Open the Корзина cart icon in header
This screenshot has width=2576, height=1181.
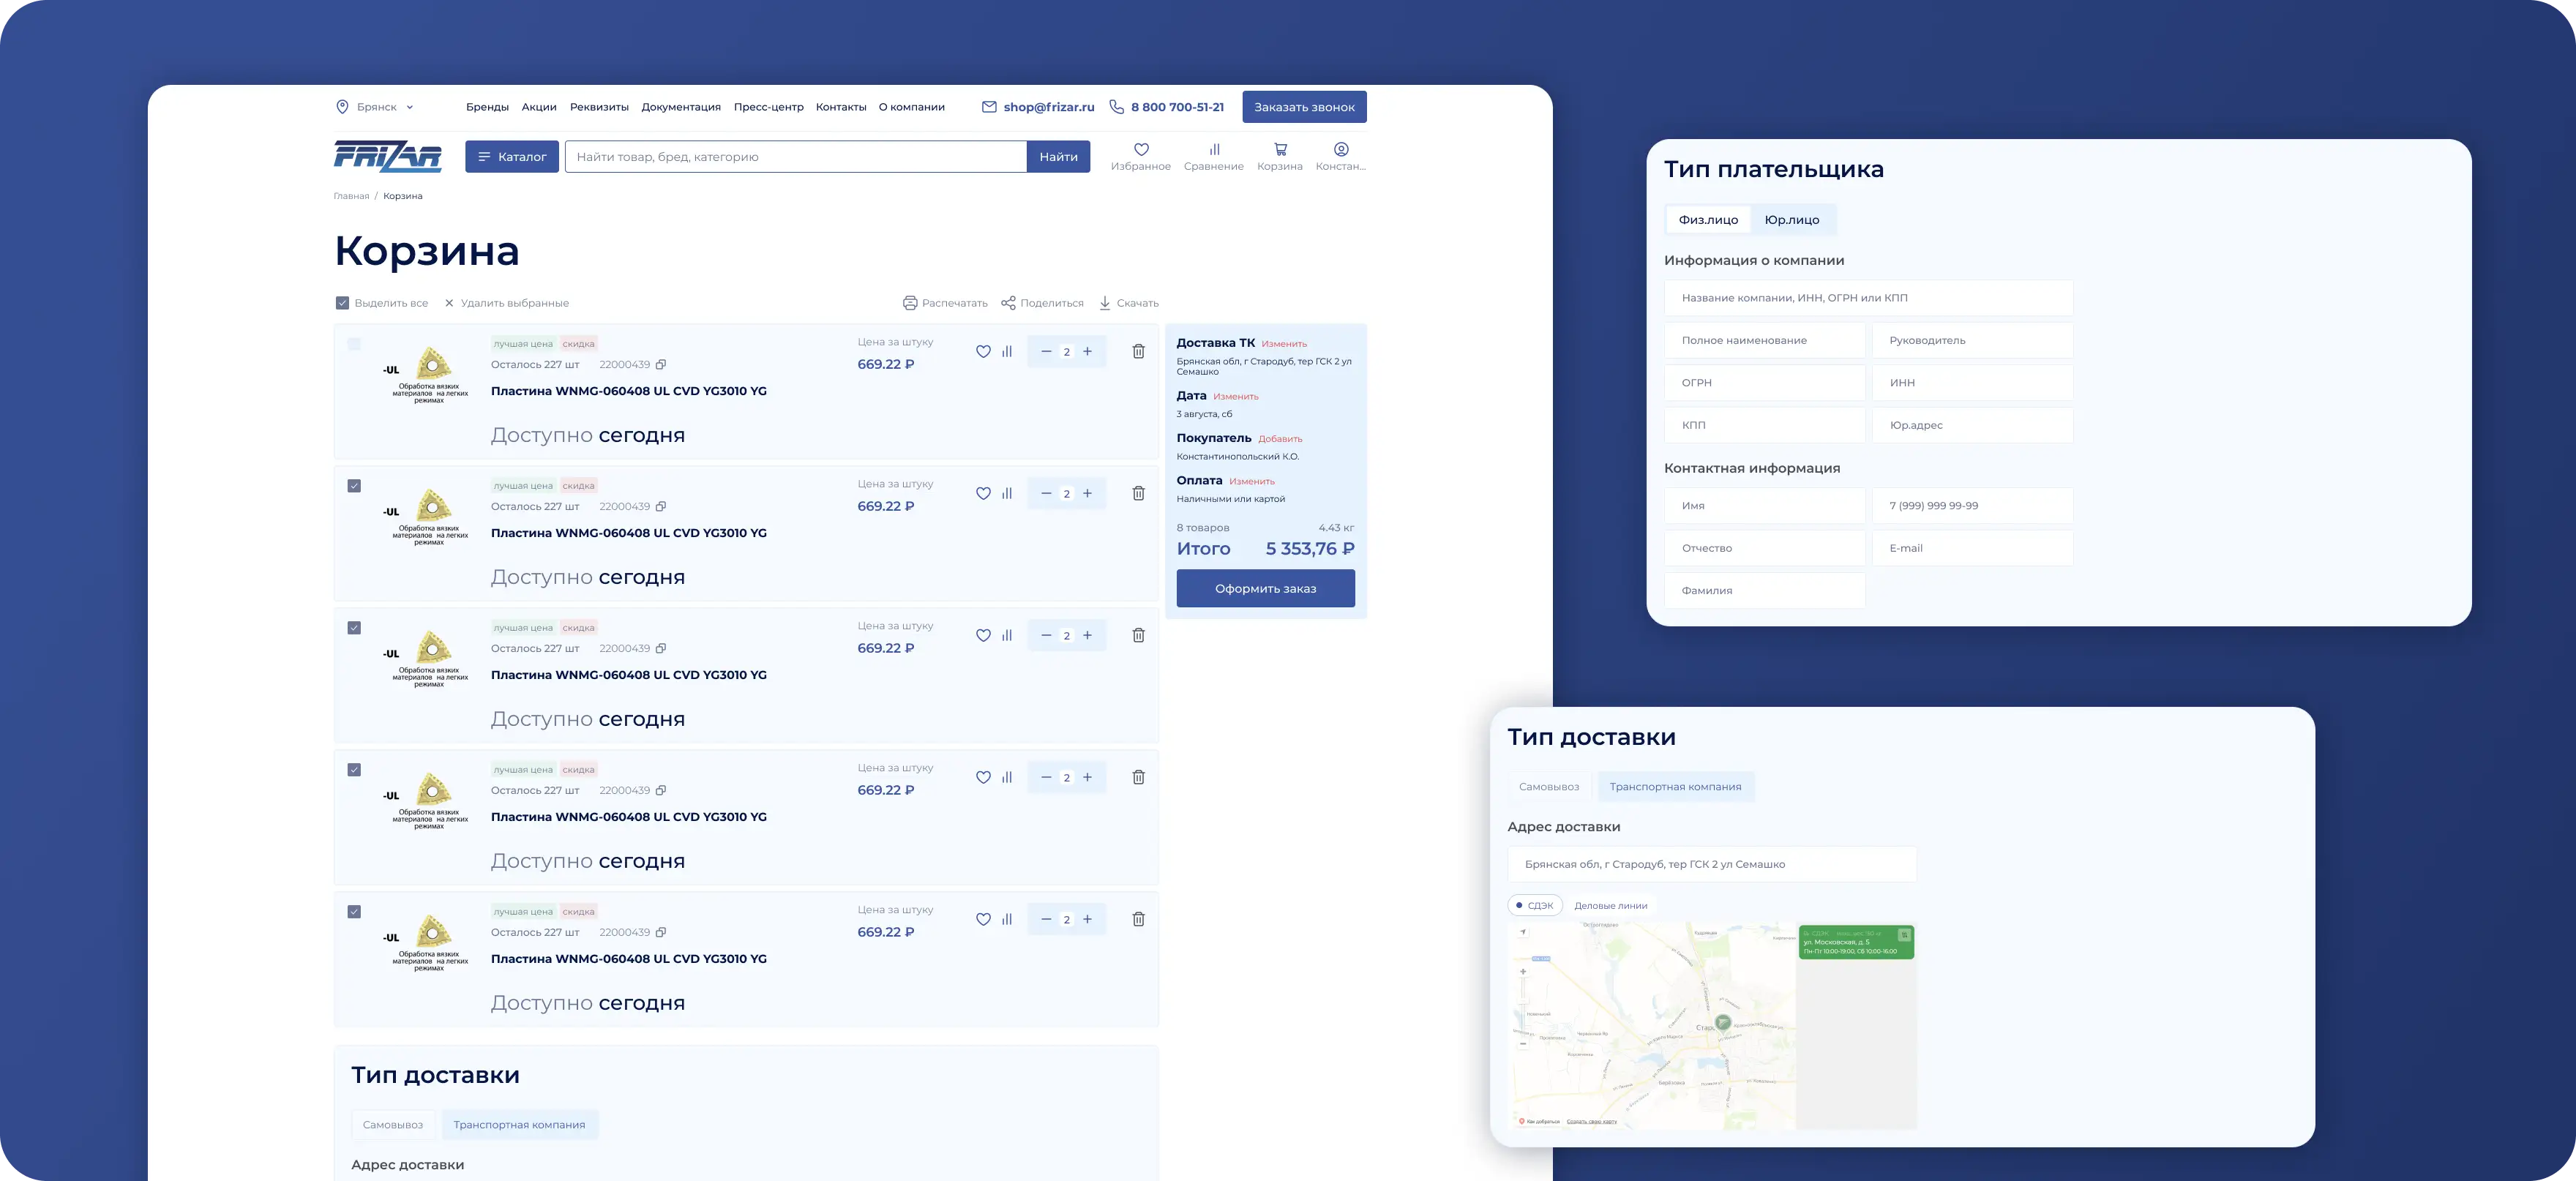point(1279,150)
